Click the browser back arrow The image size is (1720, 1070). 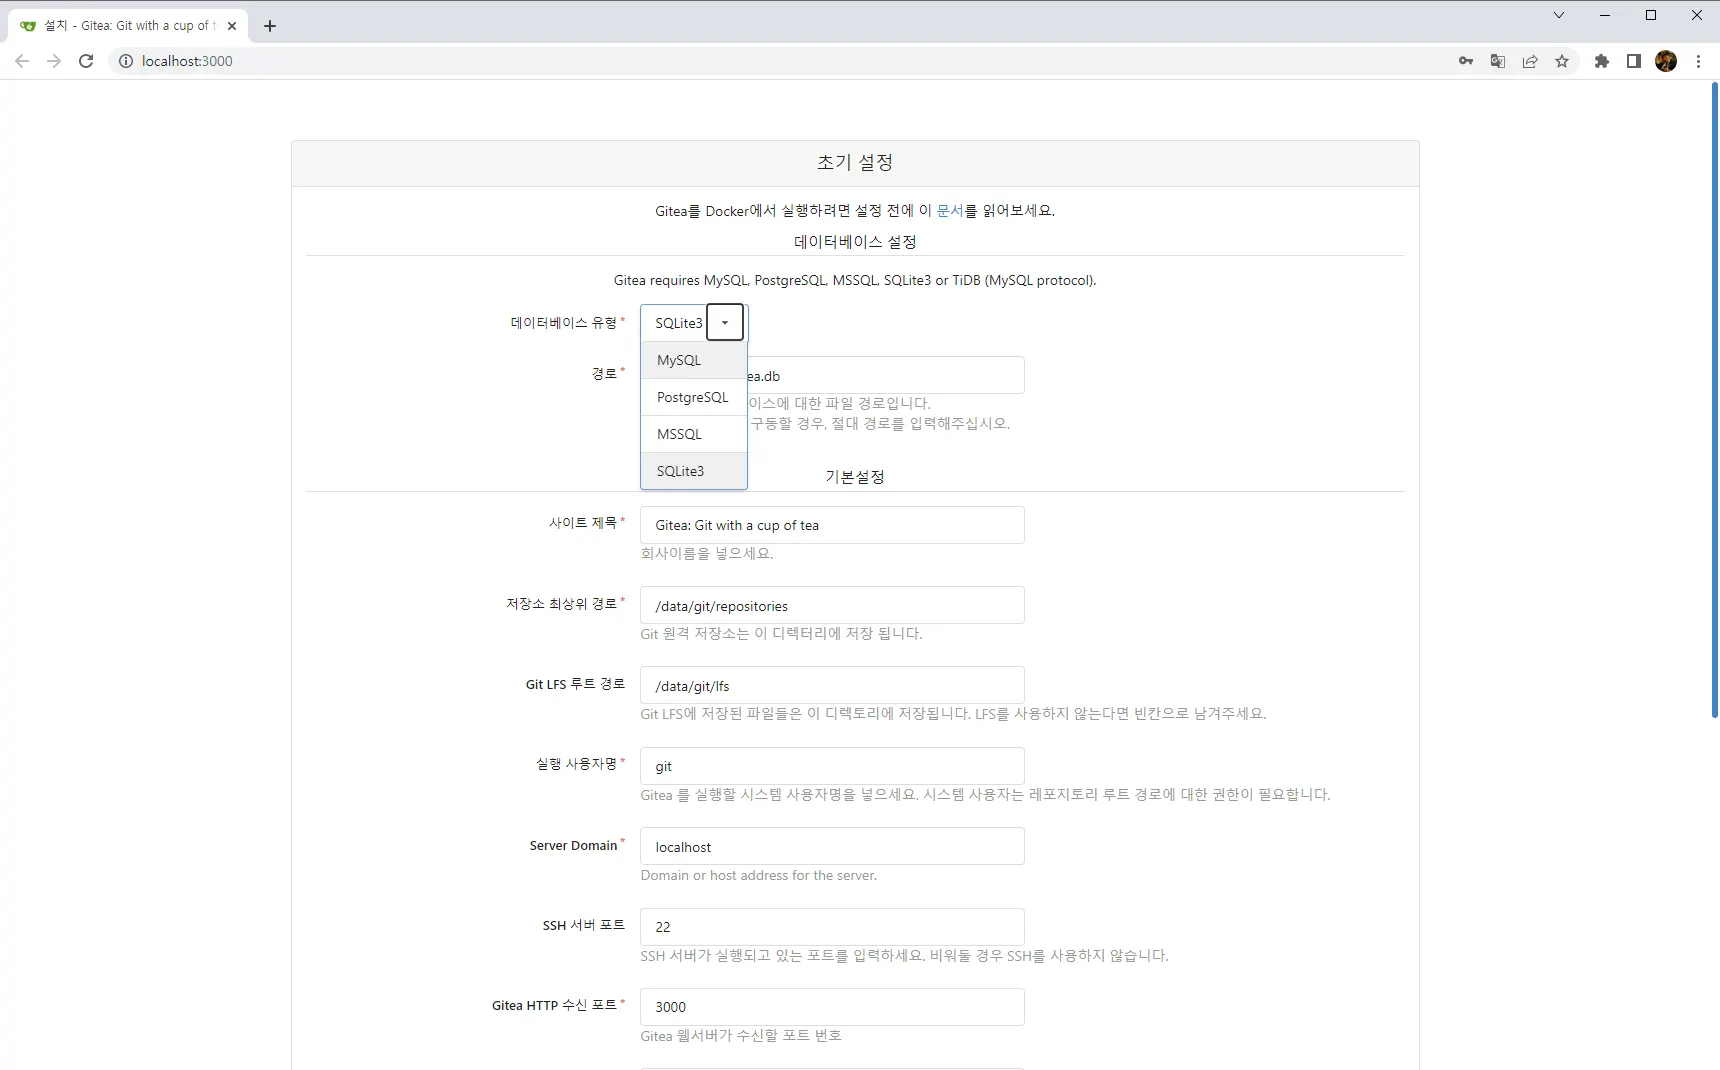click(22, 61)
